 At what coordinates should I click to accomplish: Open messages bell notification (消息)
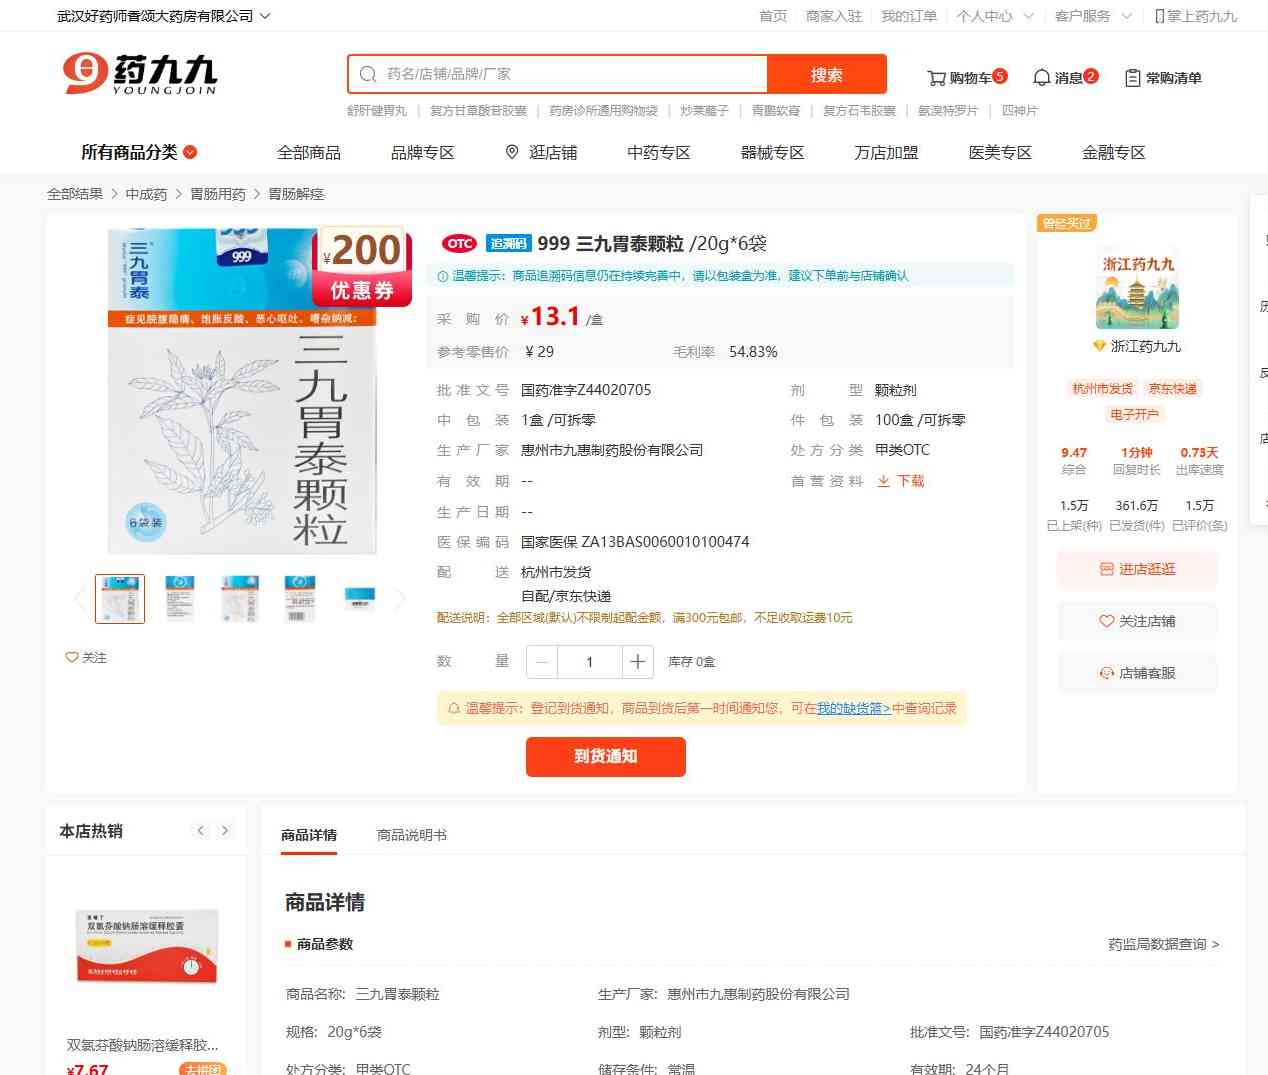tap(1065, 77)
